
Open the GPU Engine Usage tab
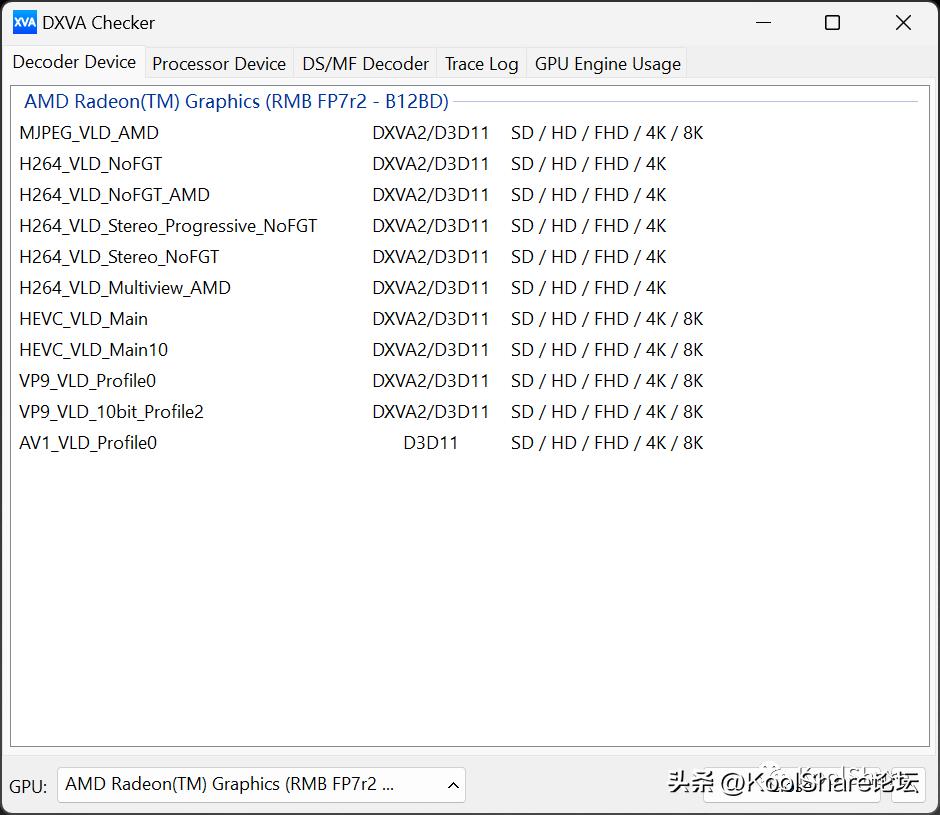tap(607, 64)
